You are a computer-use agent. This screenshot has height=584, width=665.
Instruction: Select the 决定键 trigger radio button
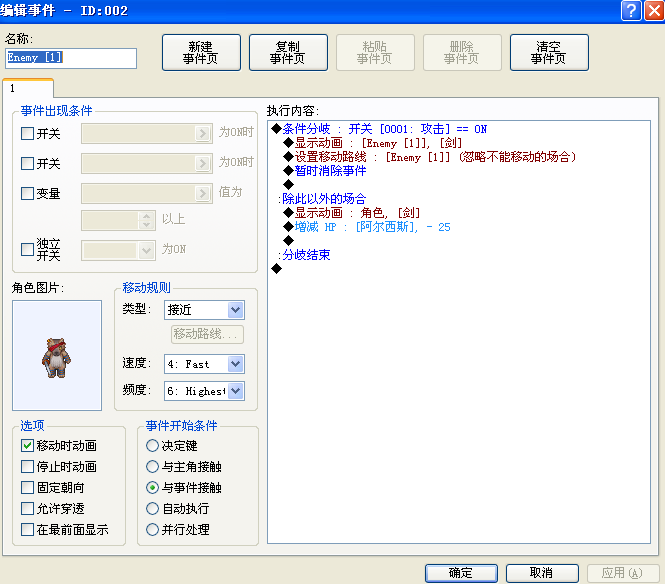coord(152,445)
